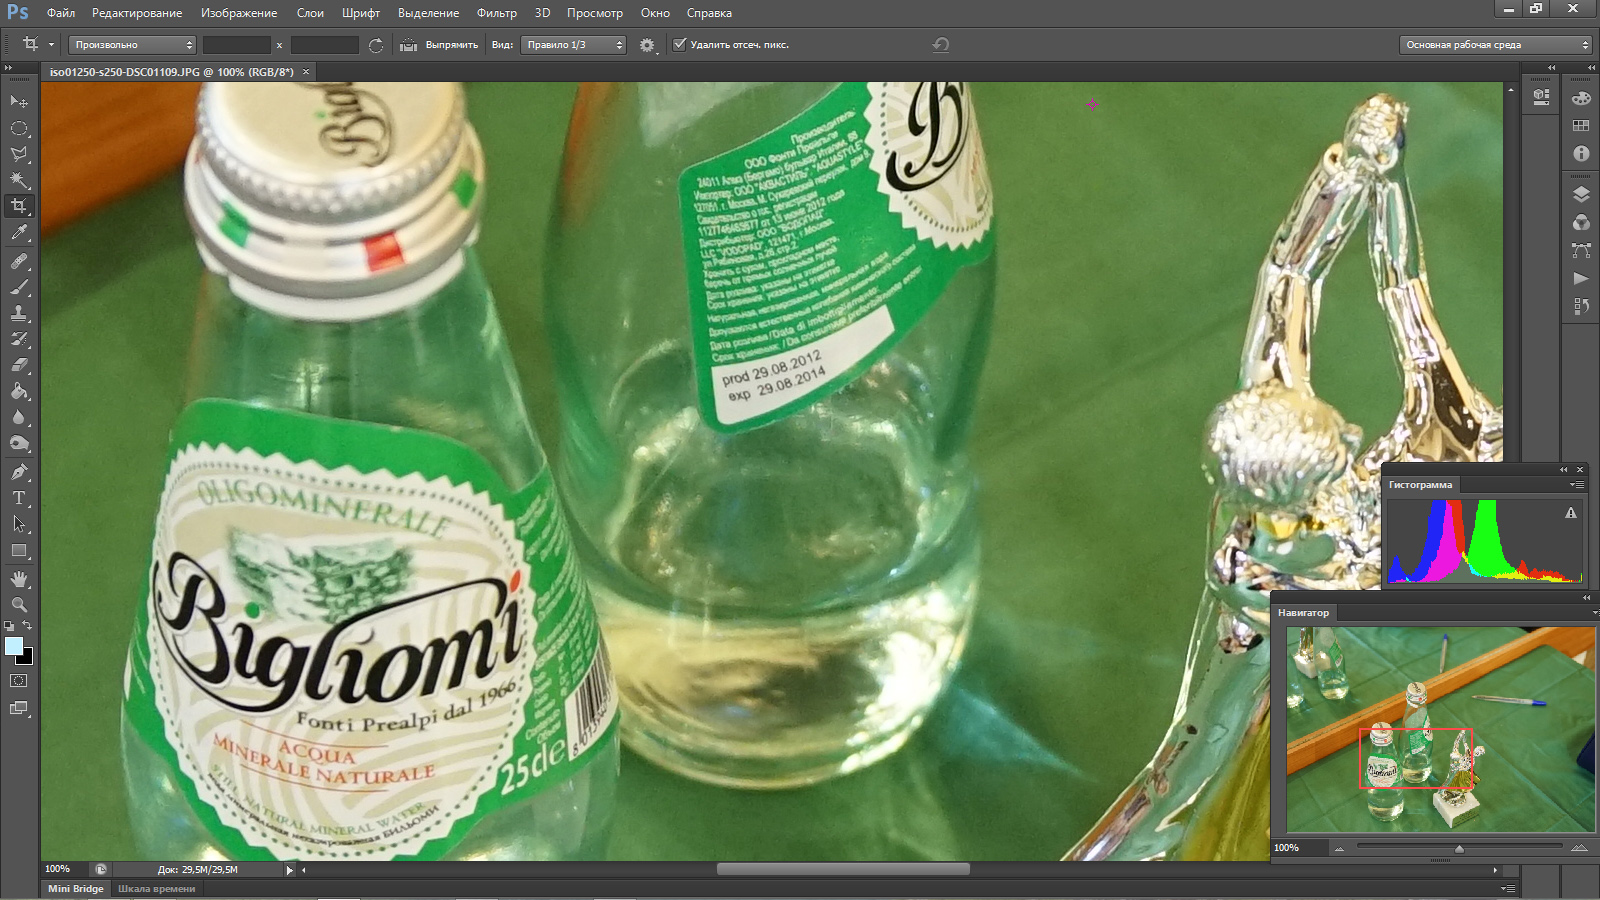Open the Редактирование menu
The height and width of the screenshot is (900, 1600).
(x=137, y=13)
